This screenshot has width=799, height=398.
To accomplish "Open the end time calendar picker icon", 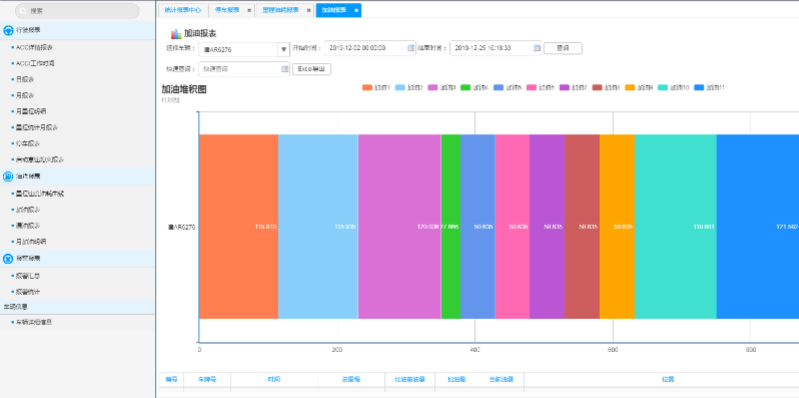I will pyautogui.click(x=537, y=48).
